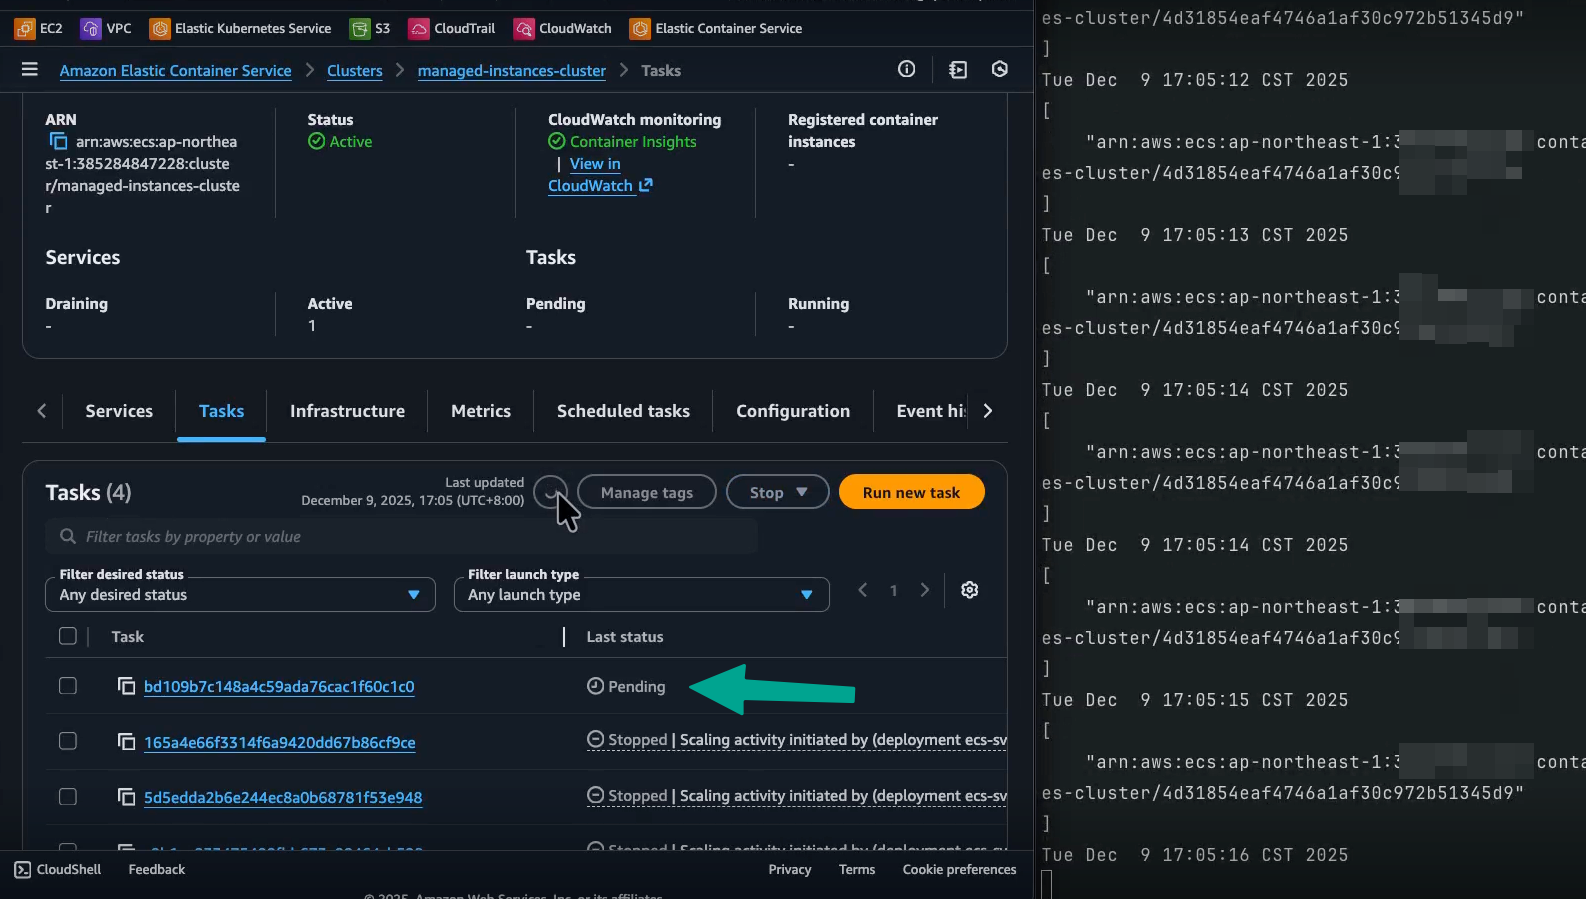Image resolution: width=1586 pixels, height=899 pixels.
Task: Switch to the Metrics tab
Action: point(480,411)
